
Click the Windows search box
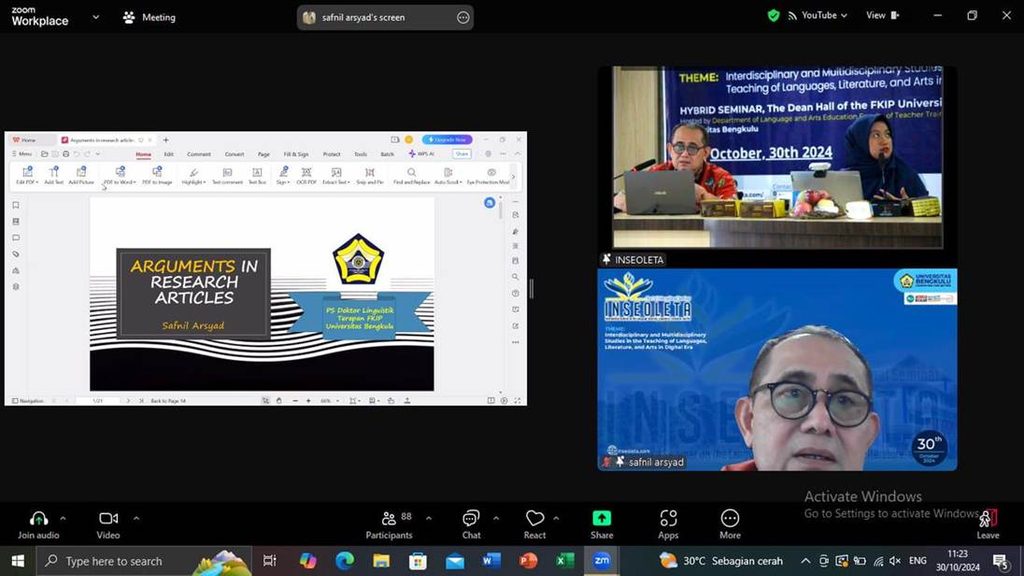coord(144,561)
